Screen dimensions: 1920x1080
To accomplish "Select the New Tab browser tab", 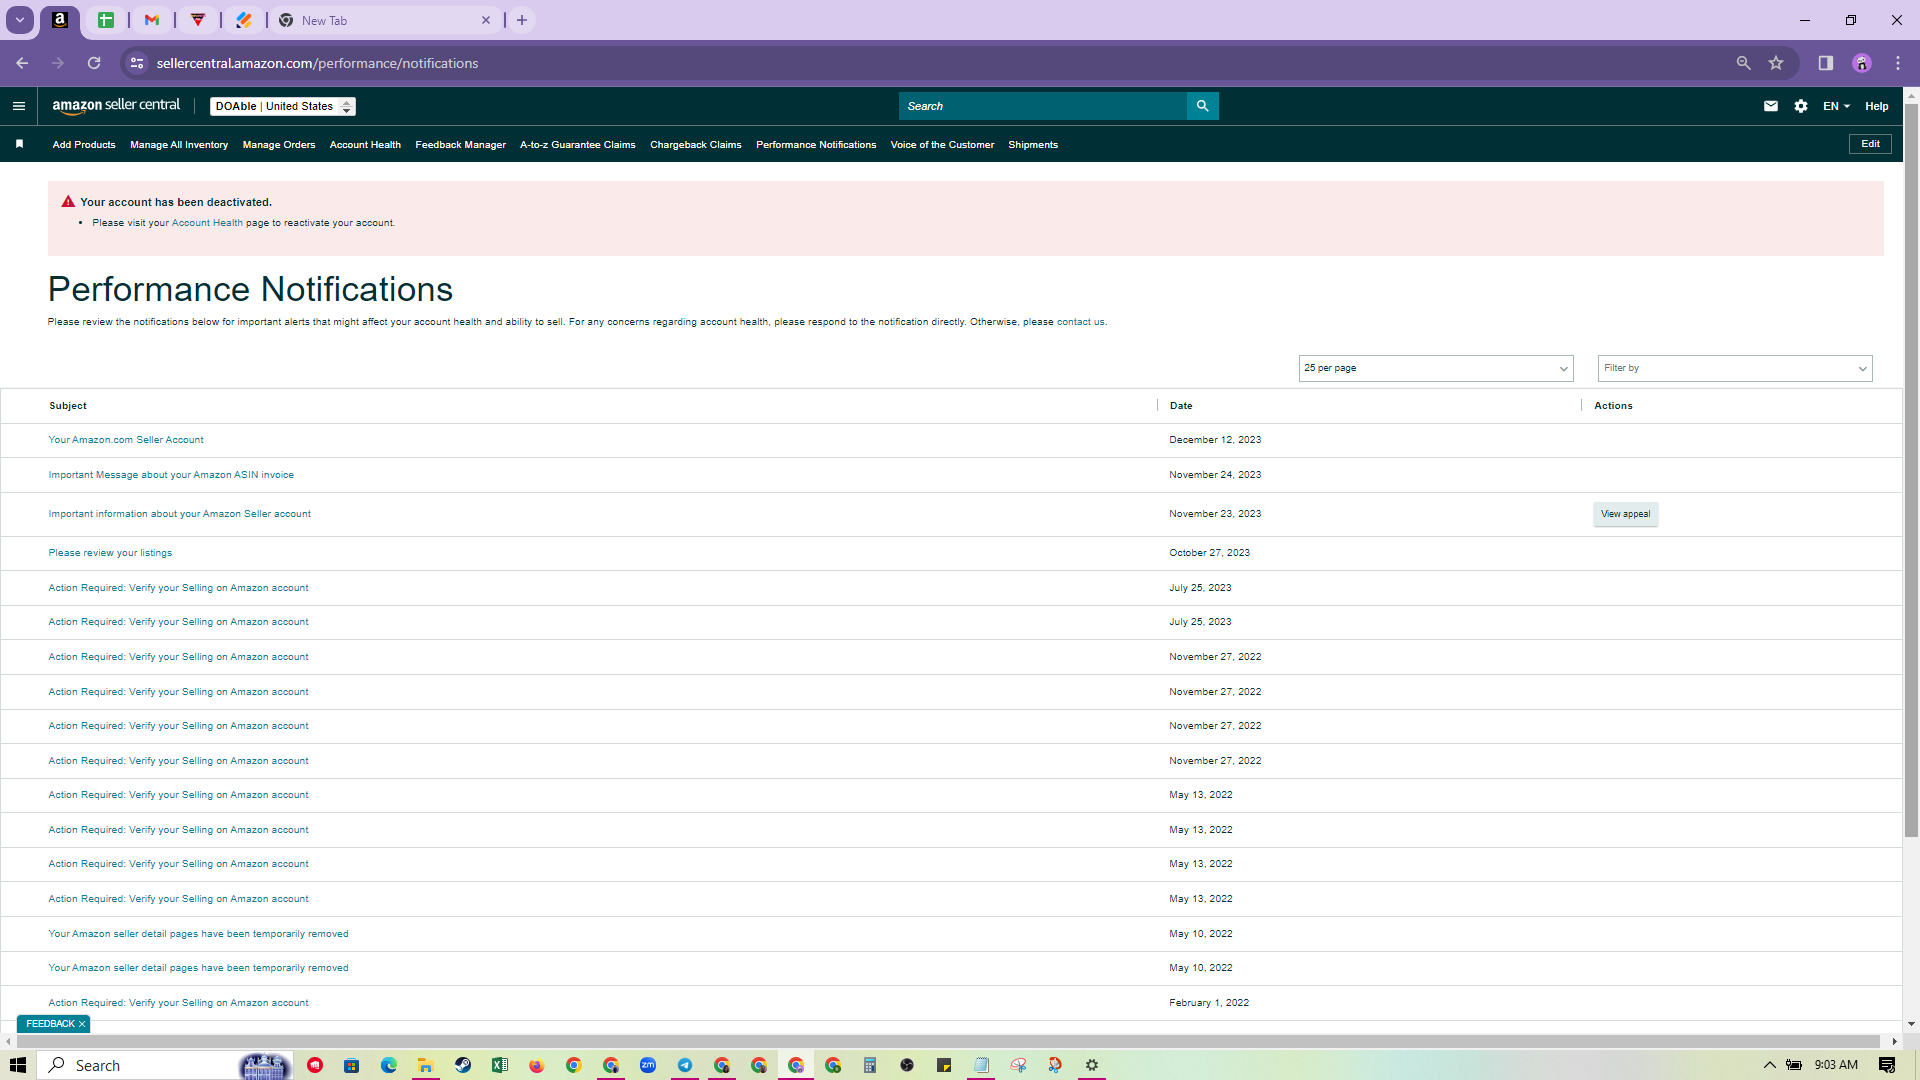I will 385,20.
